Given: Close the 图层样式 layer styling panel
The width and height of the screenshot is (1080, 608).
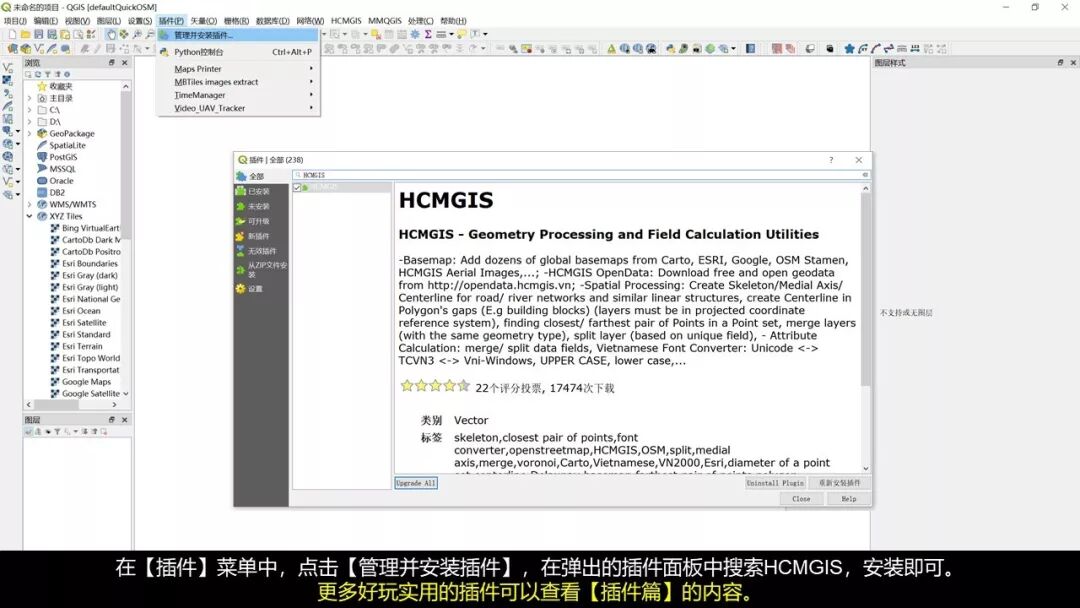Looking at the screenshot, I should (1073, 63).
